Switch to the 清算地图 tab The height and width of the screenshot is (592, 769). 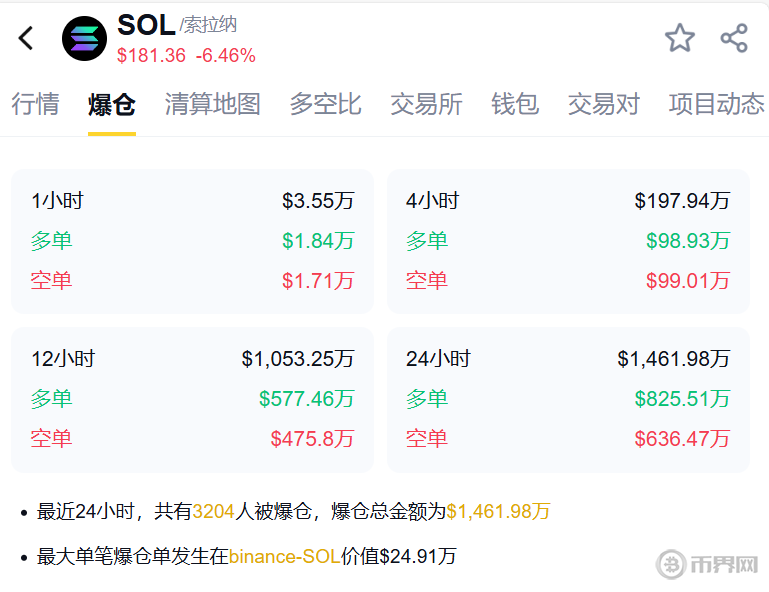tap(212, 104)
